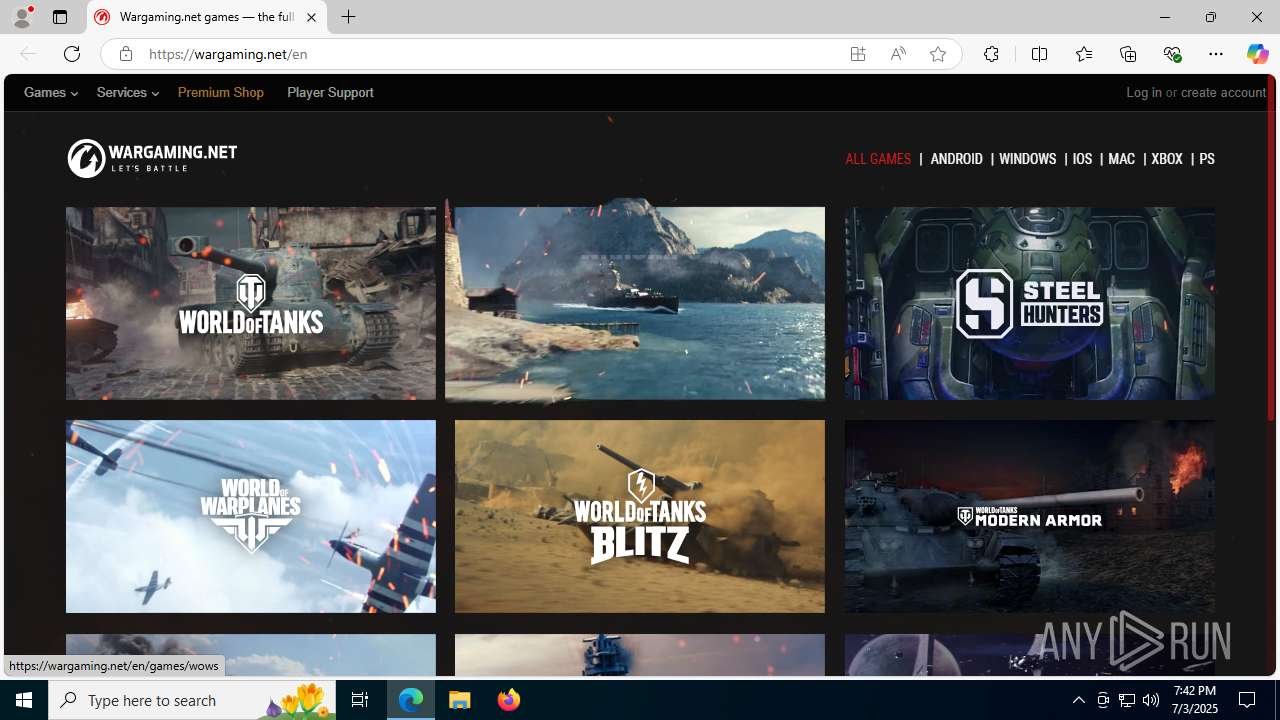Open the network tray icon
The image size is (1280, 720).
tap(1127, 700)
